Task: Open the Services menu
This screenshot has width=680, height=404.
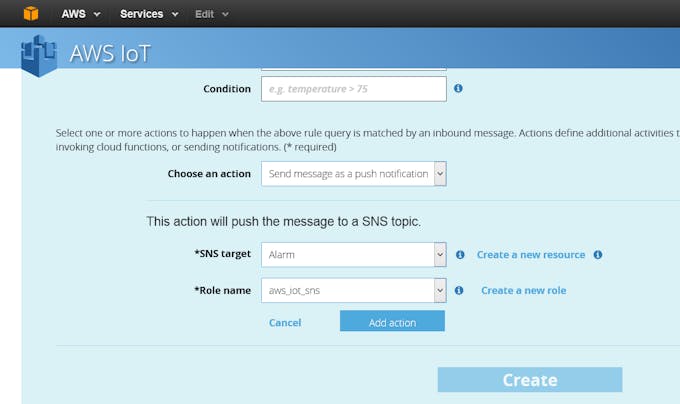Action: coord(149,14)
